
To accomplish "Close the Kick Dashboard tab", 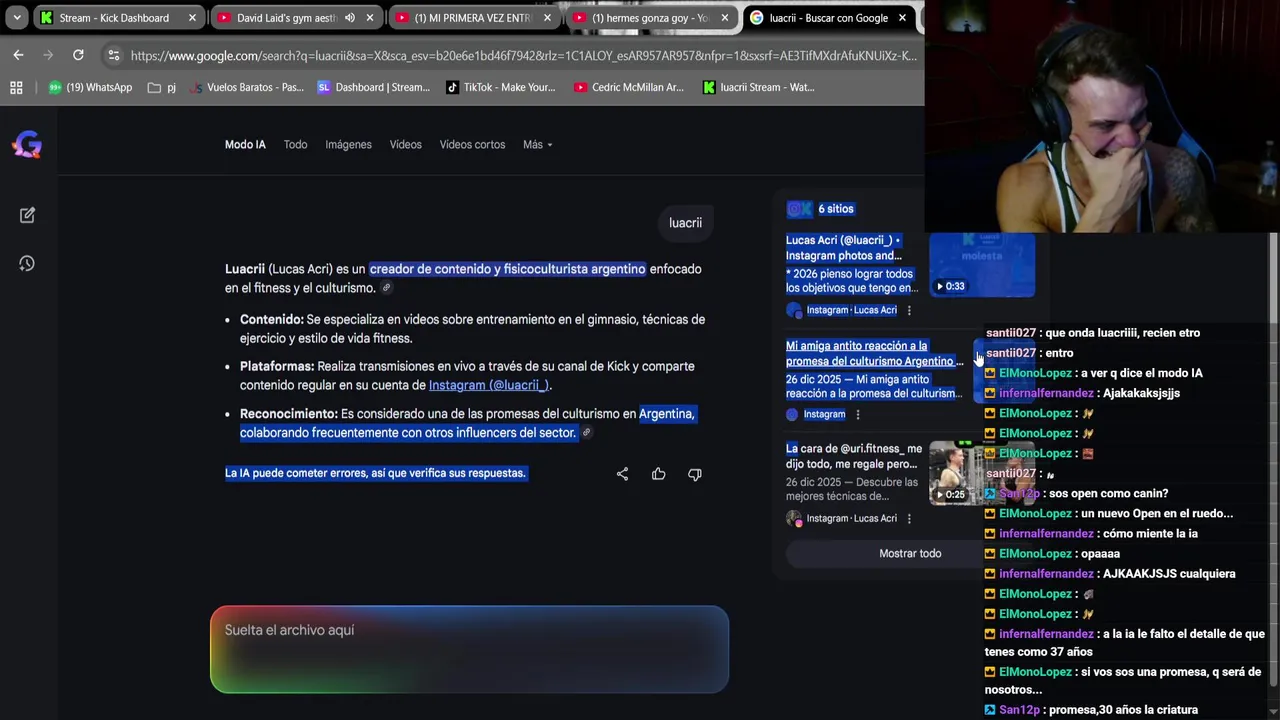I will click(x=192, y=18).
